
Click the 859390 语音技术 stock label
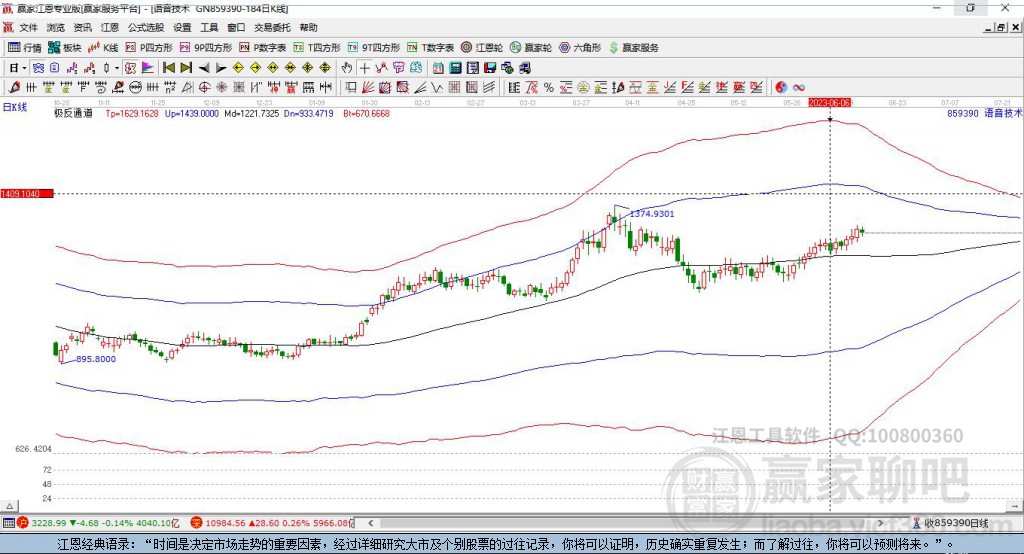(984, 113)
